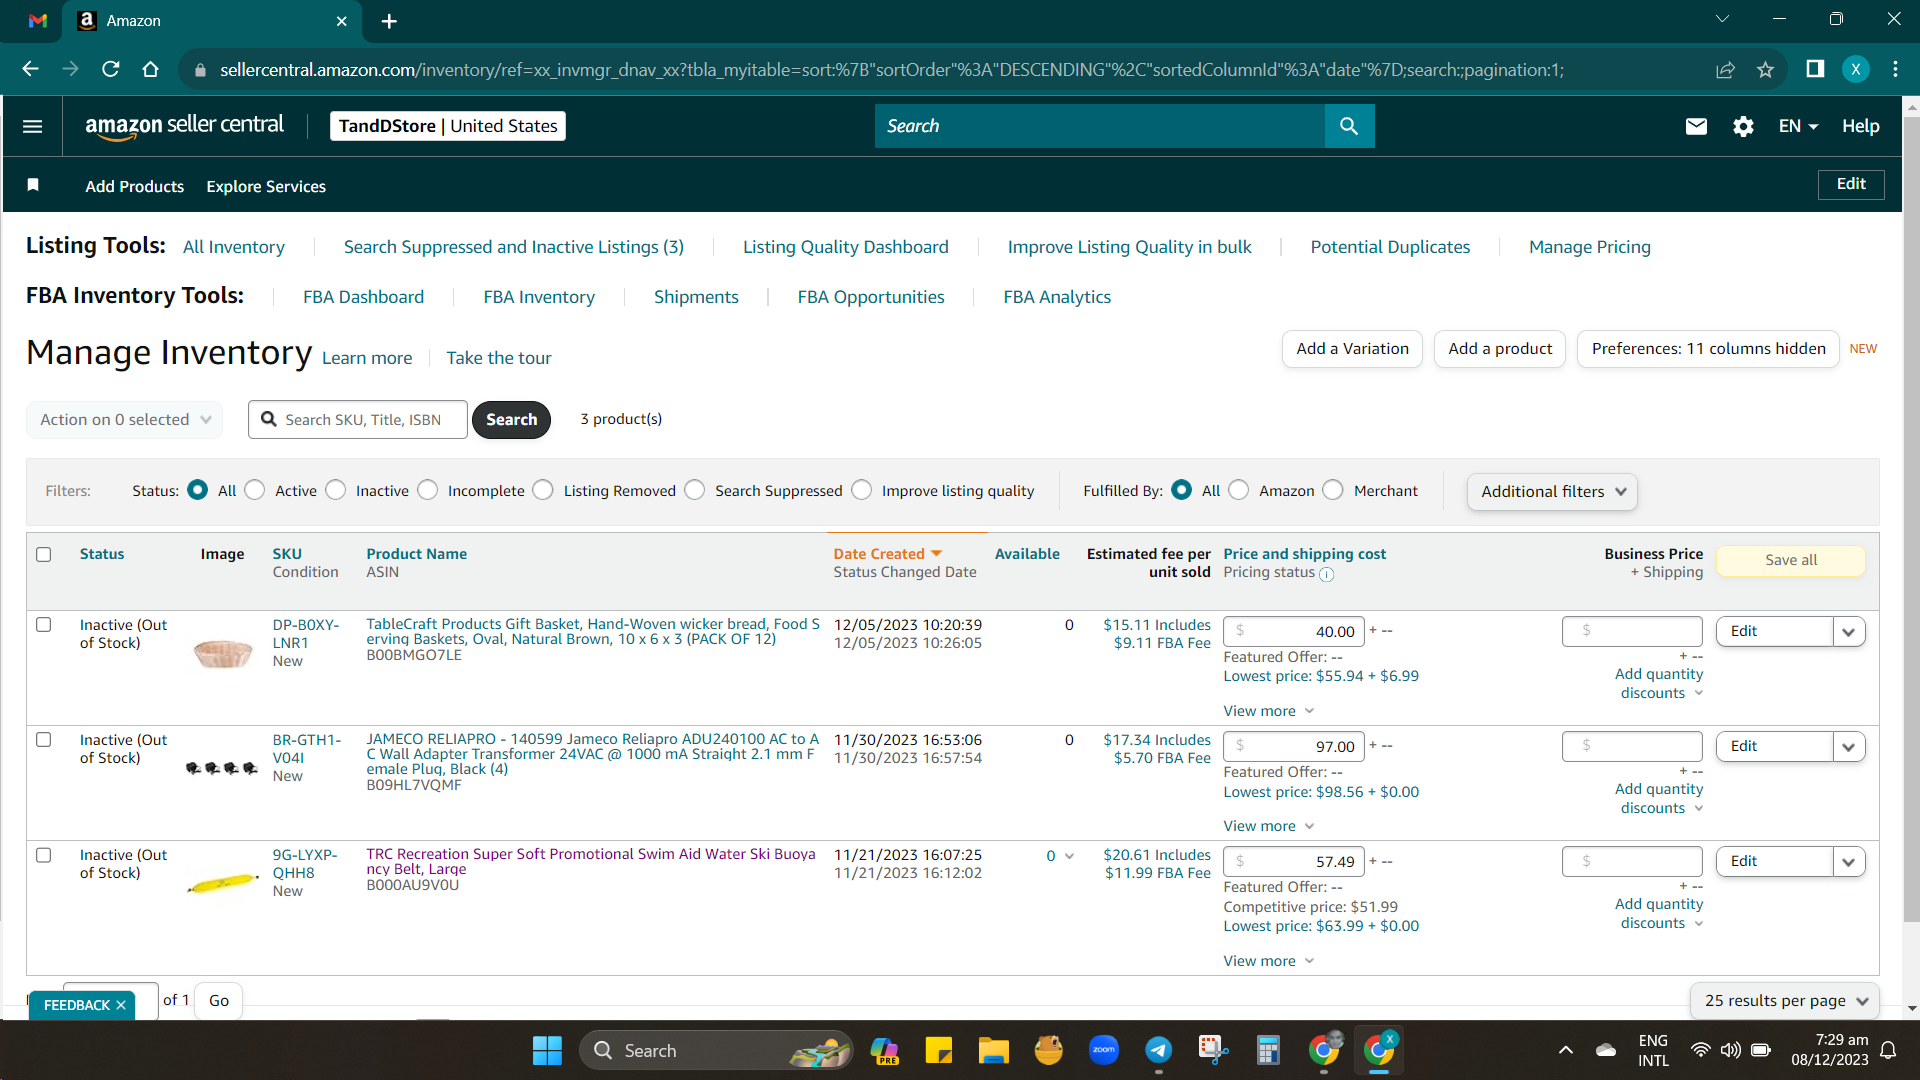Expand View more for the TableCraft row
The image size is (1920, 1080).
(1268, 711)
